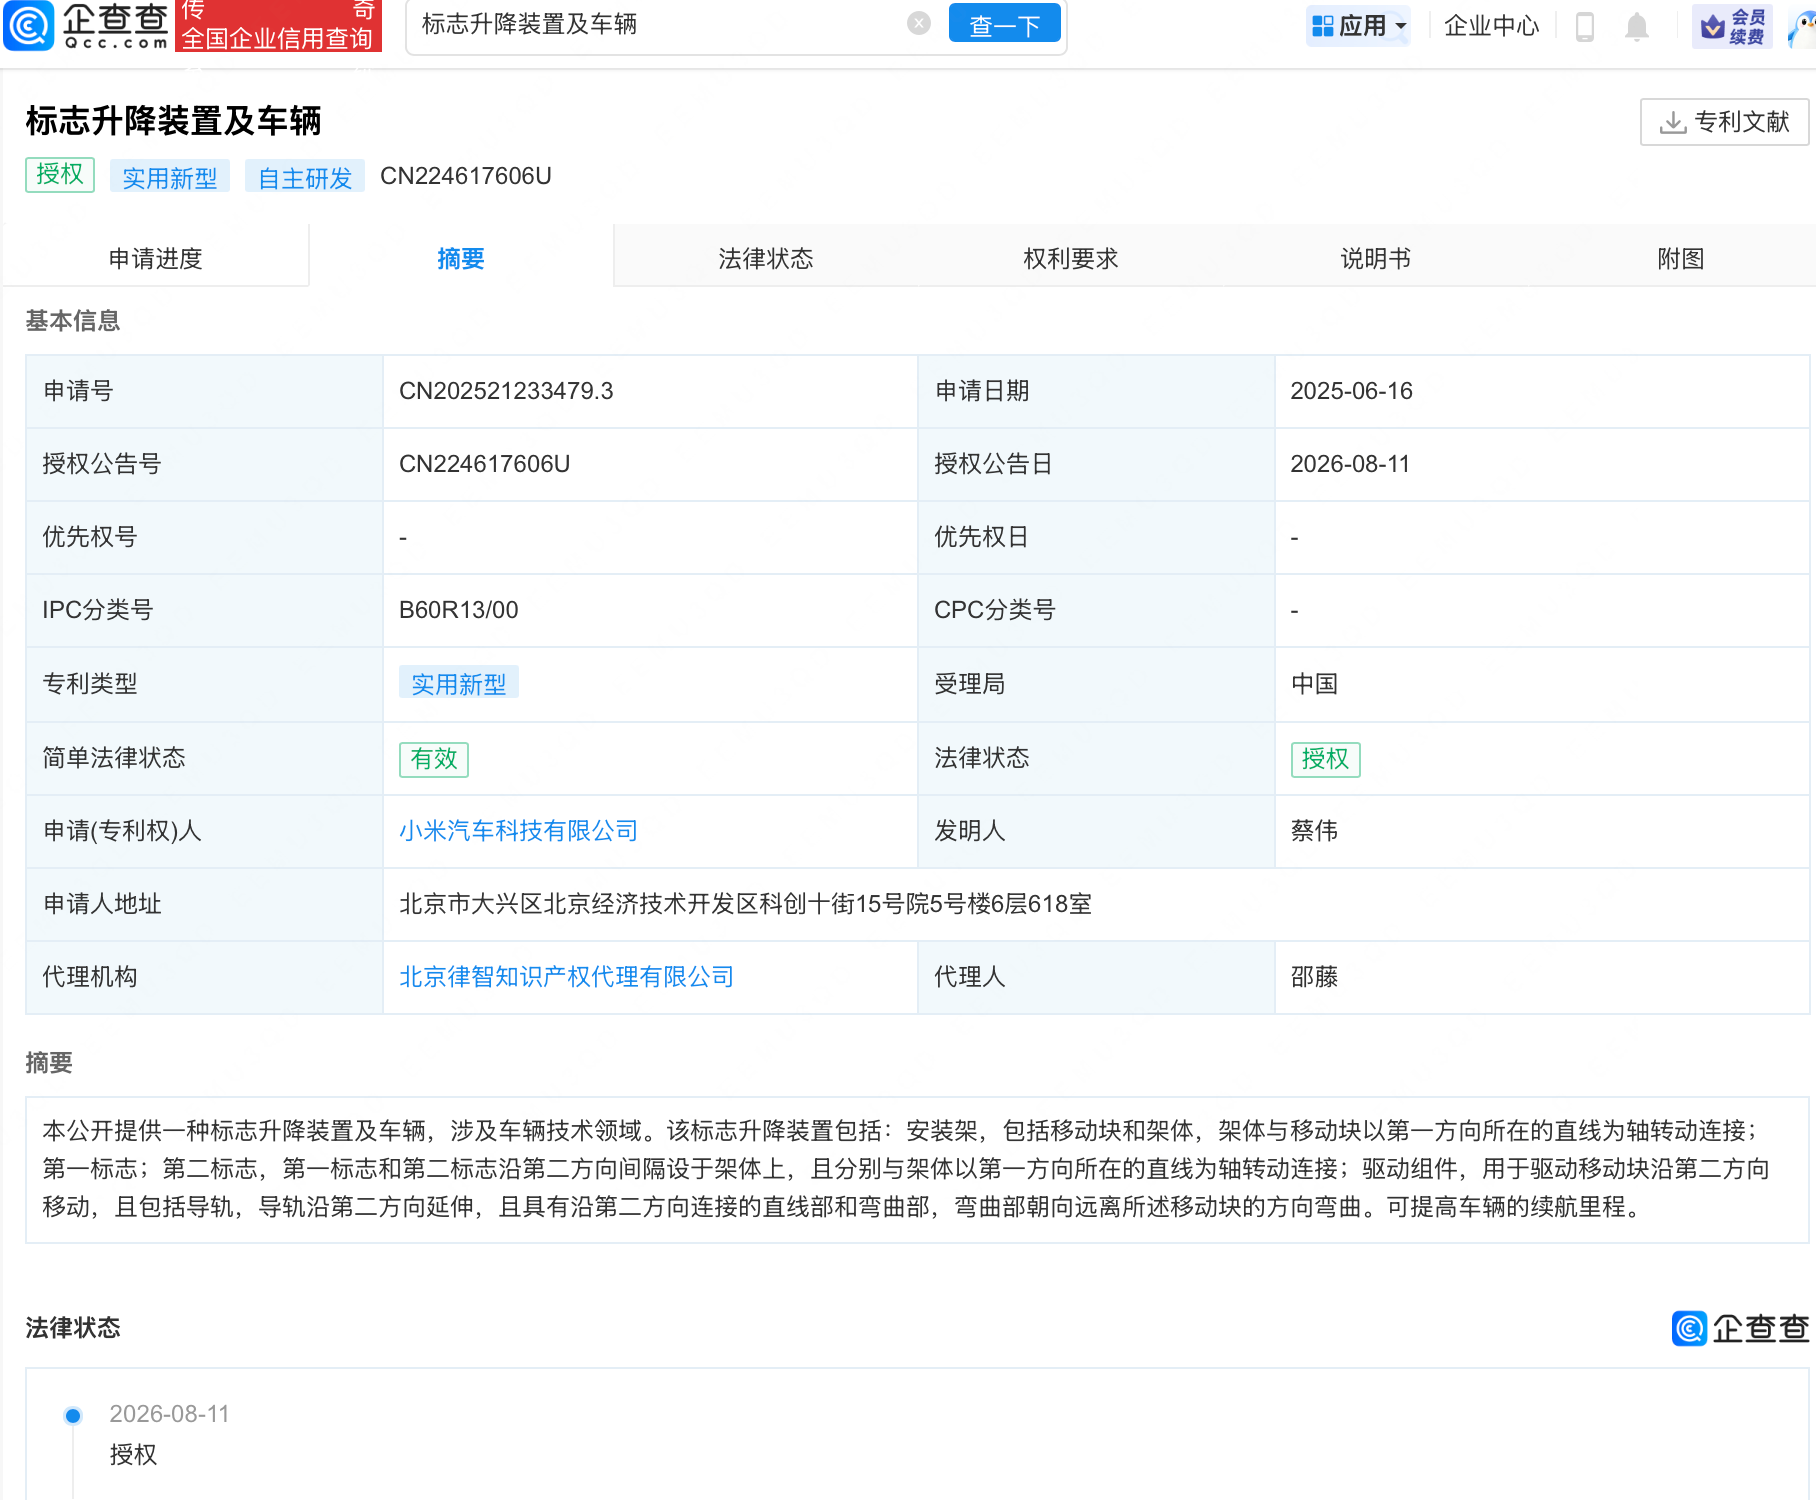Select the application date 2025-06-16

[x=1351, y=391]
